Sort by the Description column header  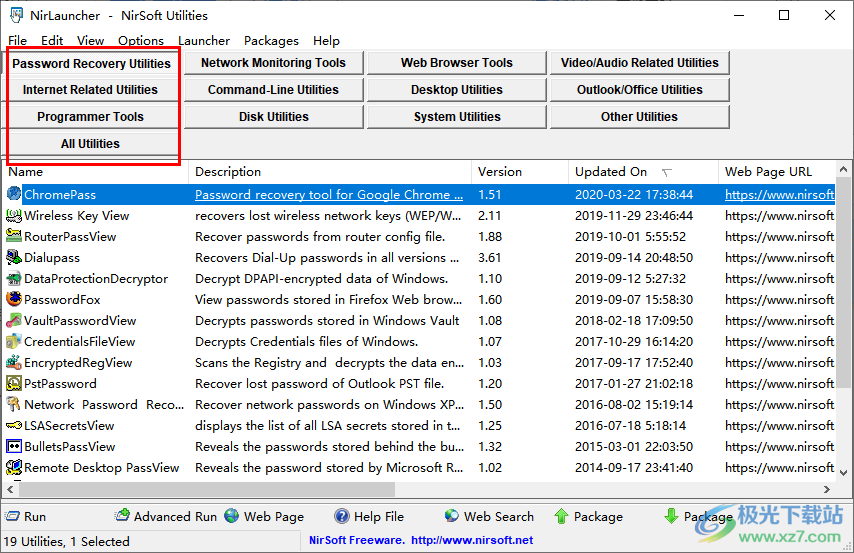330,172
